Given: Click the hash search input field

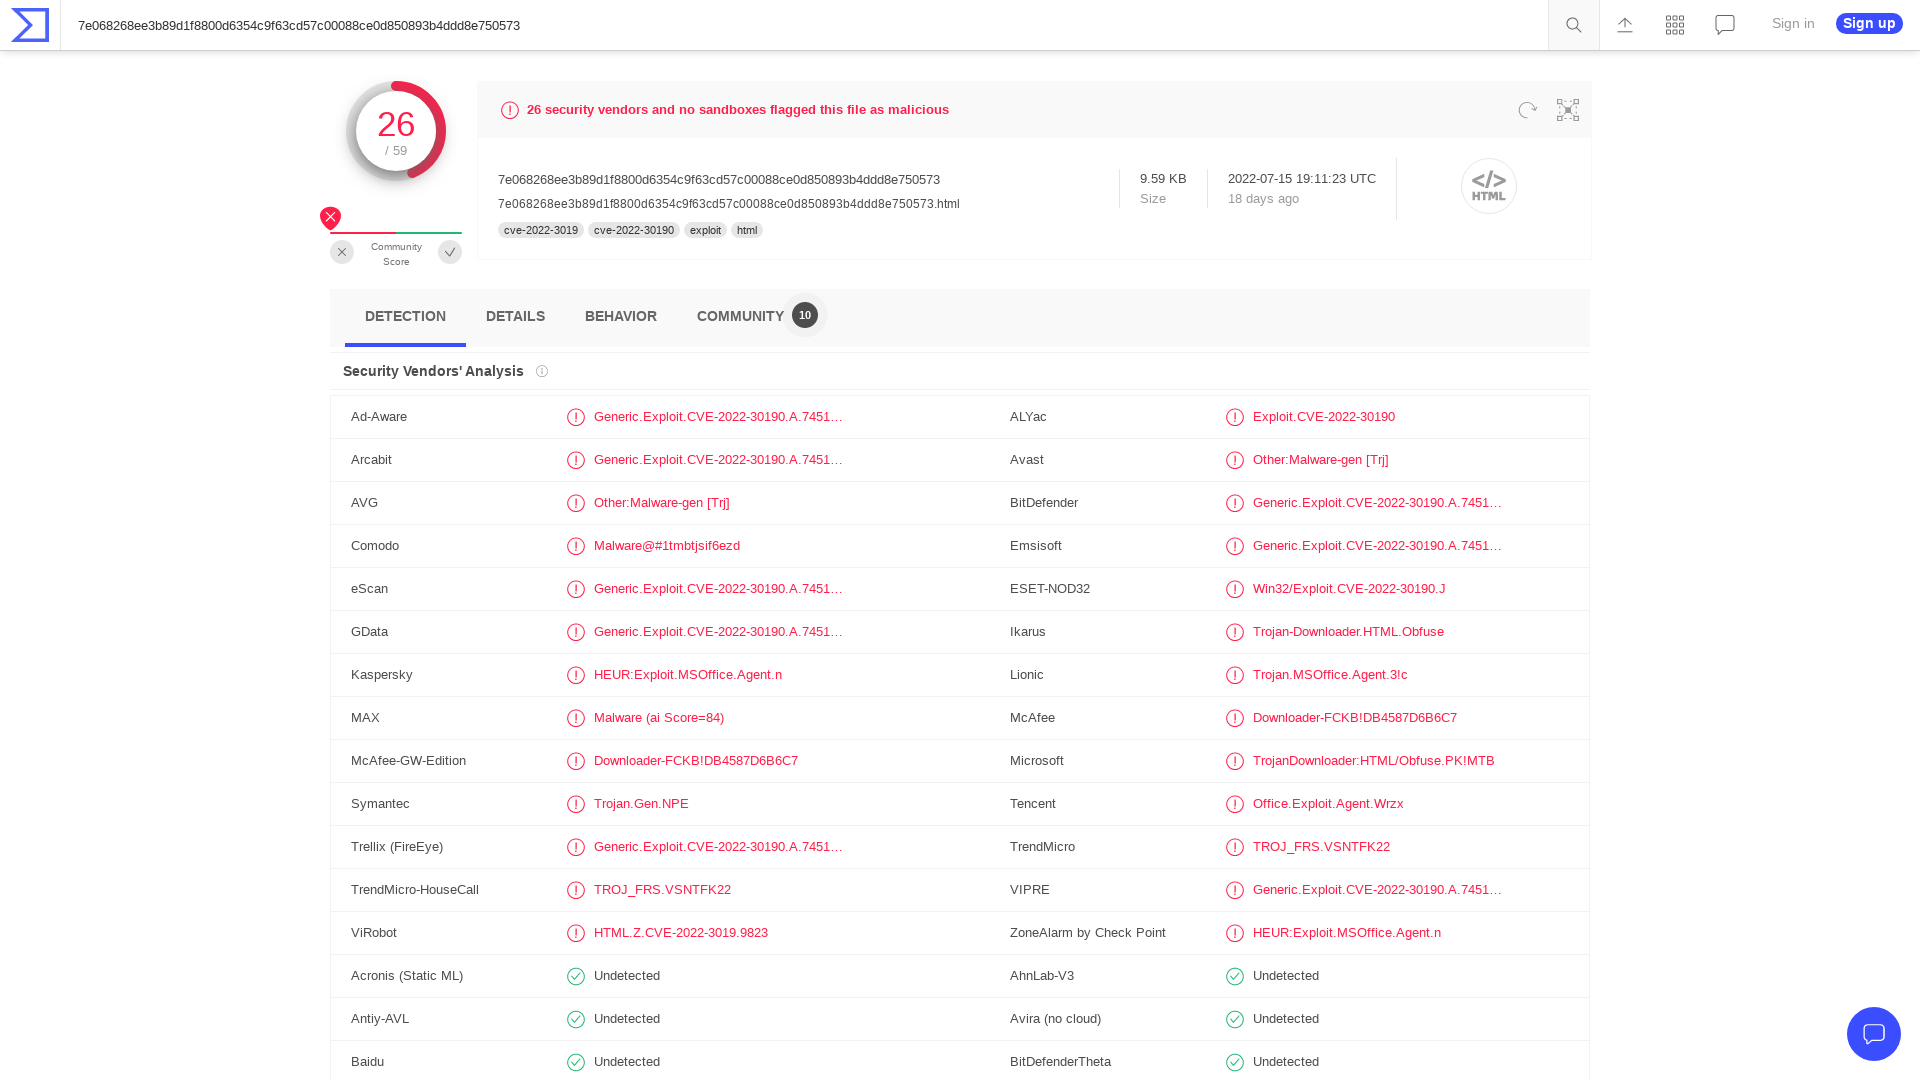Looking at the screenshot, I should 804,25.
